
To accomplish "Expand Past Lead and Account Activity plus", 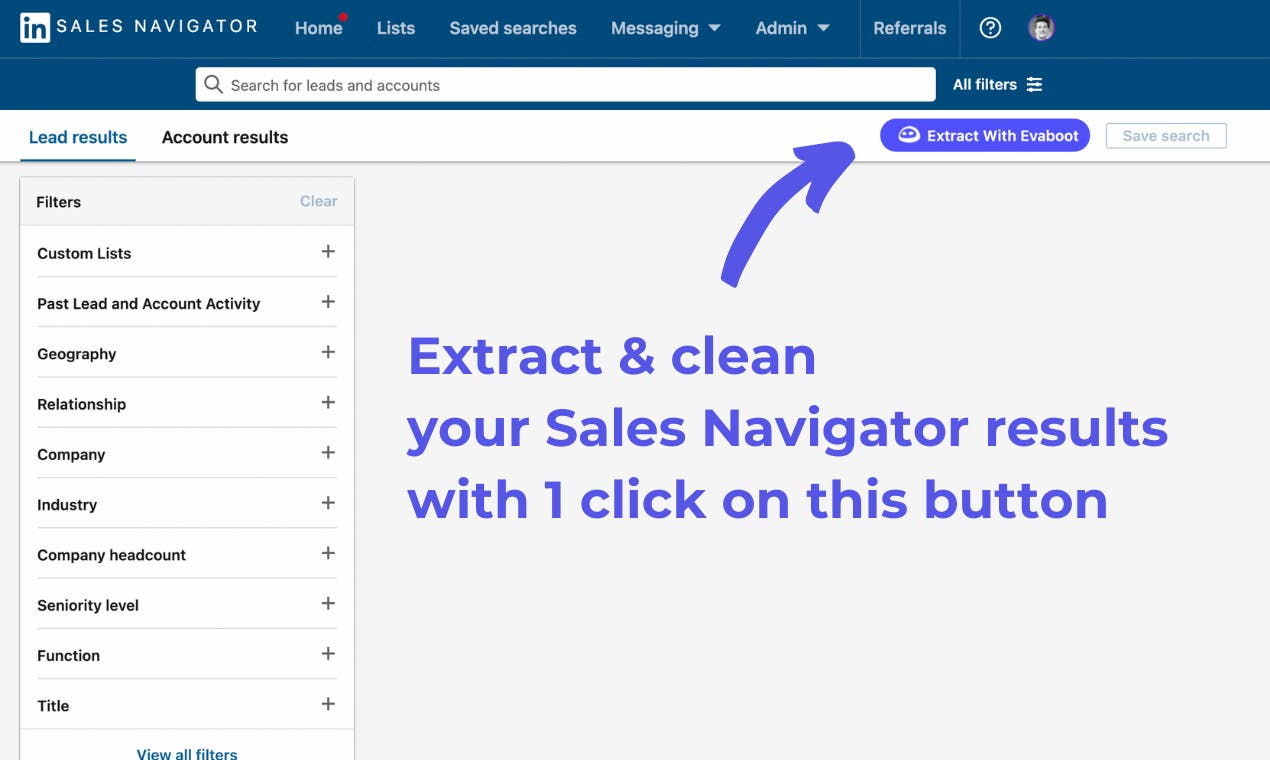I will pyautogui.click(x=327, y=302).
